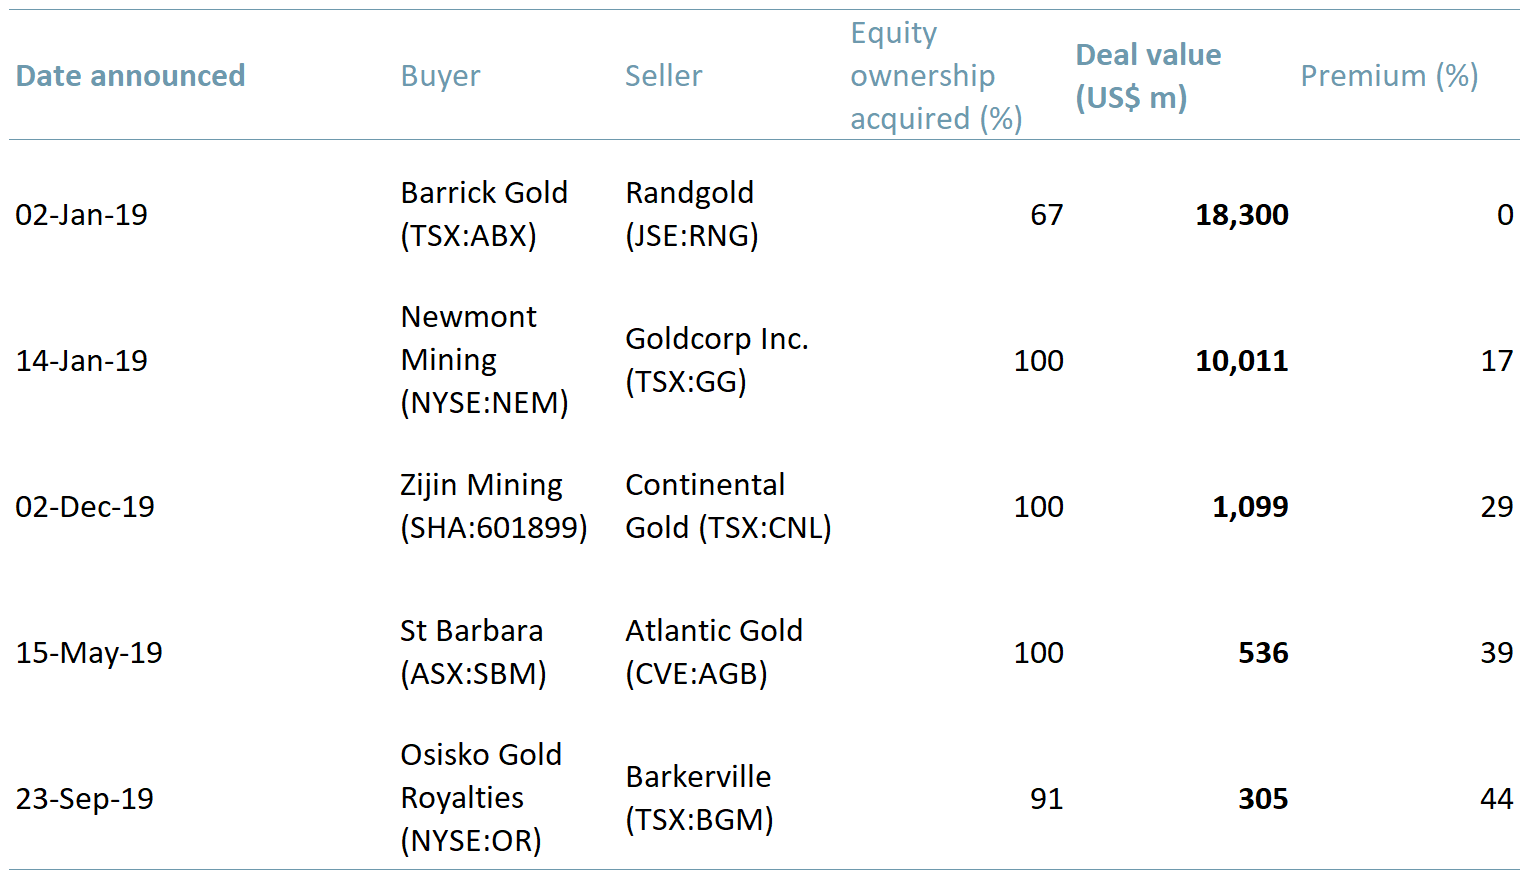
Task: Select the Barrick Gold (TSX:ABX) cell
Action: click(484, 214)
